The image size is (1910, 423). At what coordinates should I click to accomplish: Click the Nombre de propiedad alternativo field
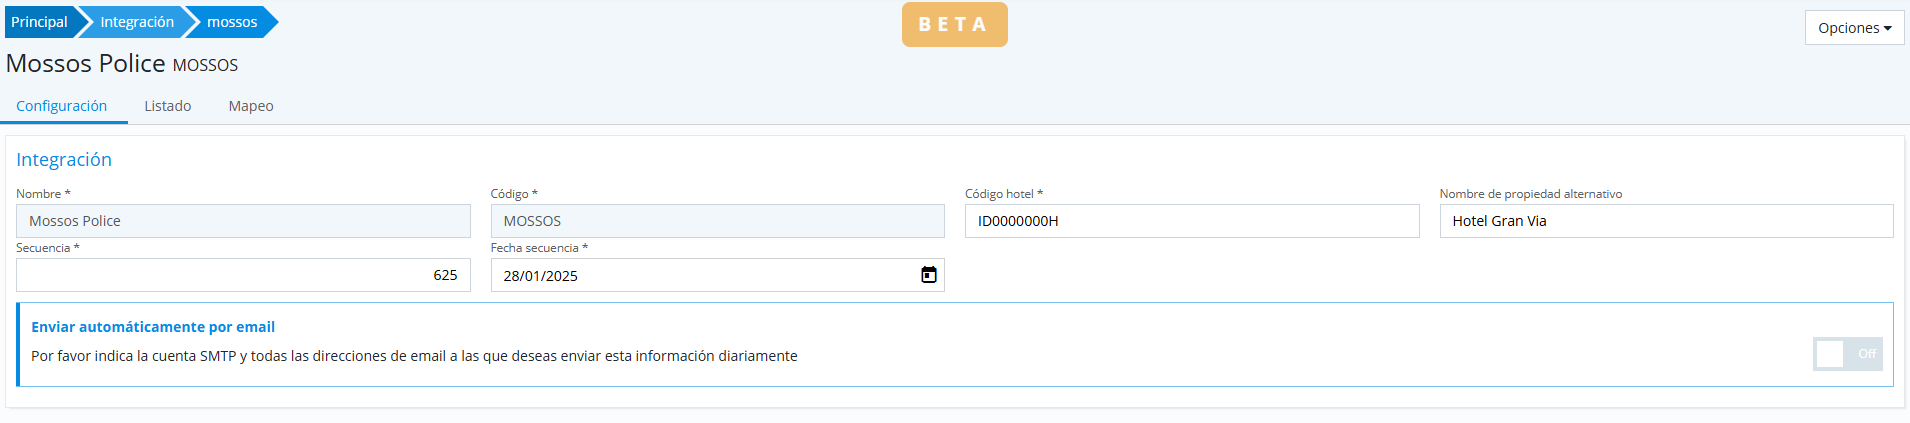click(x=1665, y=221)
